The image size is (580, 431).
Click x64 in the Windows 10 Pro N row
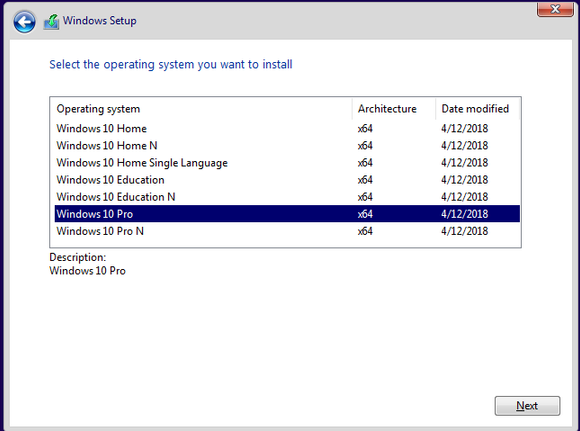click(365, 231)
